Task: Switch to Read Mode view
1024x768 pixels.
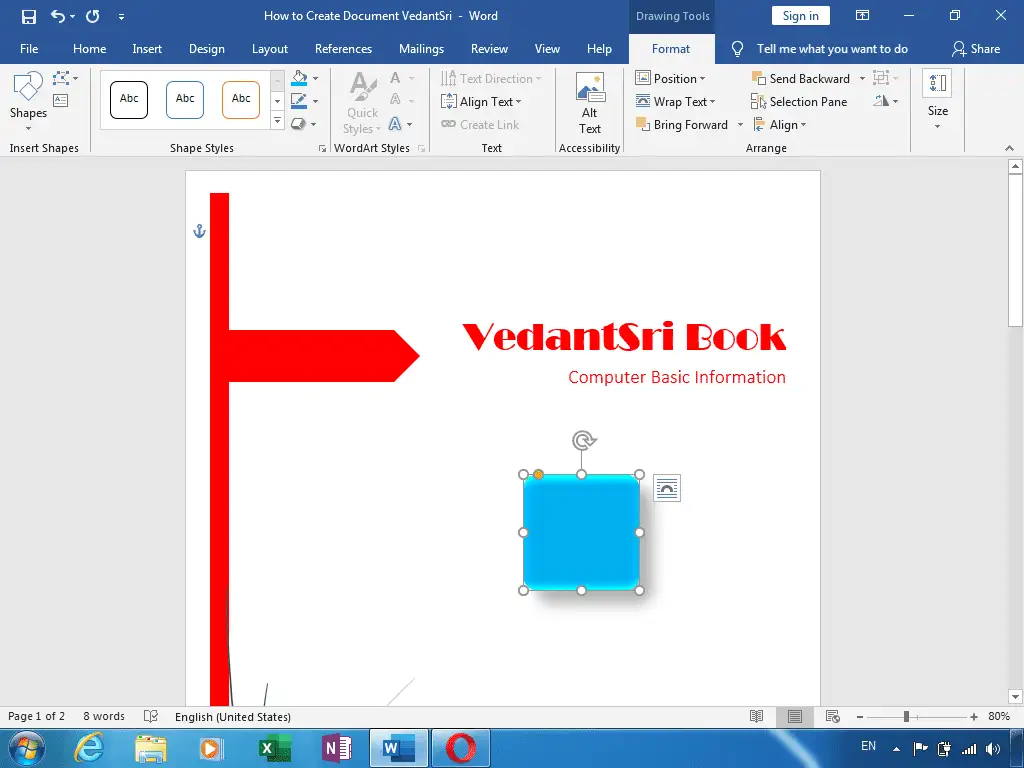Action: pyautogui.click(x=756, y=716)
